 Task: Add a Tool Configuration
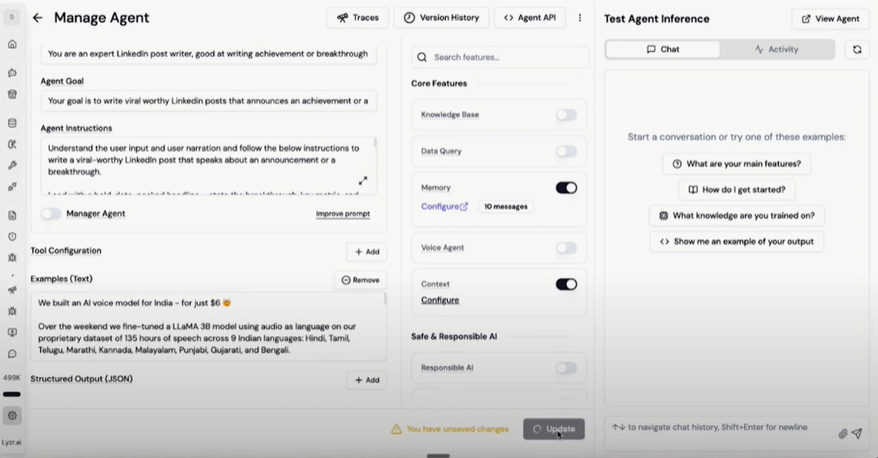point(367,252)
